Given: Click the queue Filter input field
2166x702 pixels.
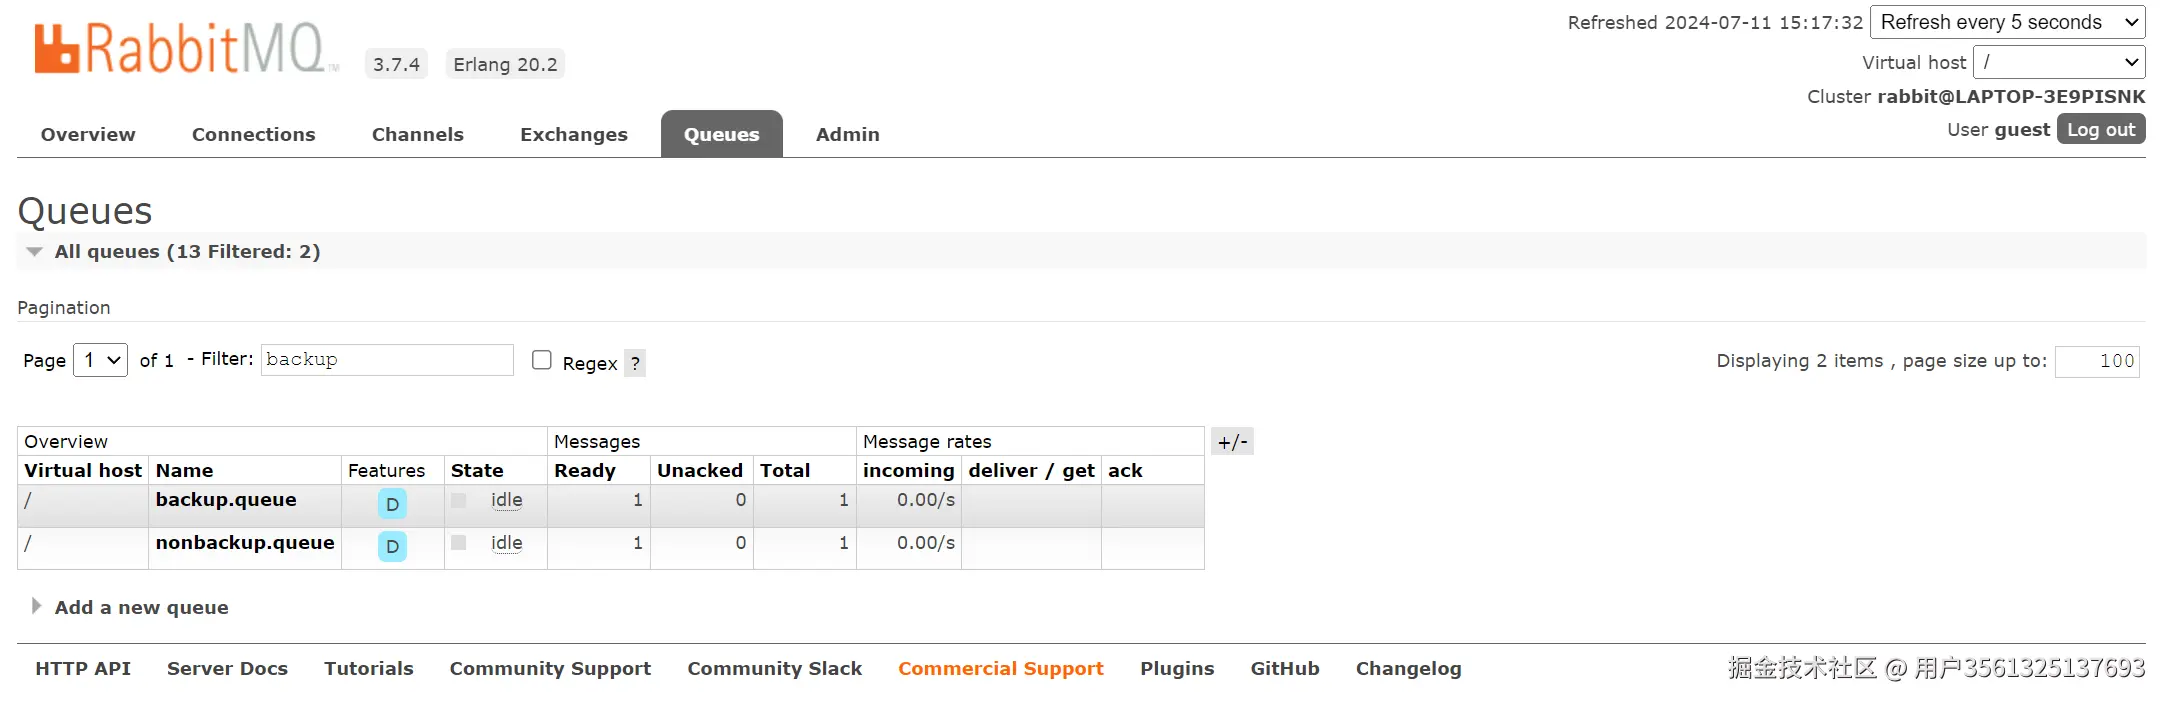Looking at the screenshot, I should 387,360.
